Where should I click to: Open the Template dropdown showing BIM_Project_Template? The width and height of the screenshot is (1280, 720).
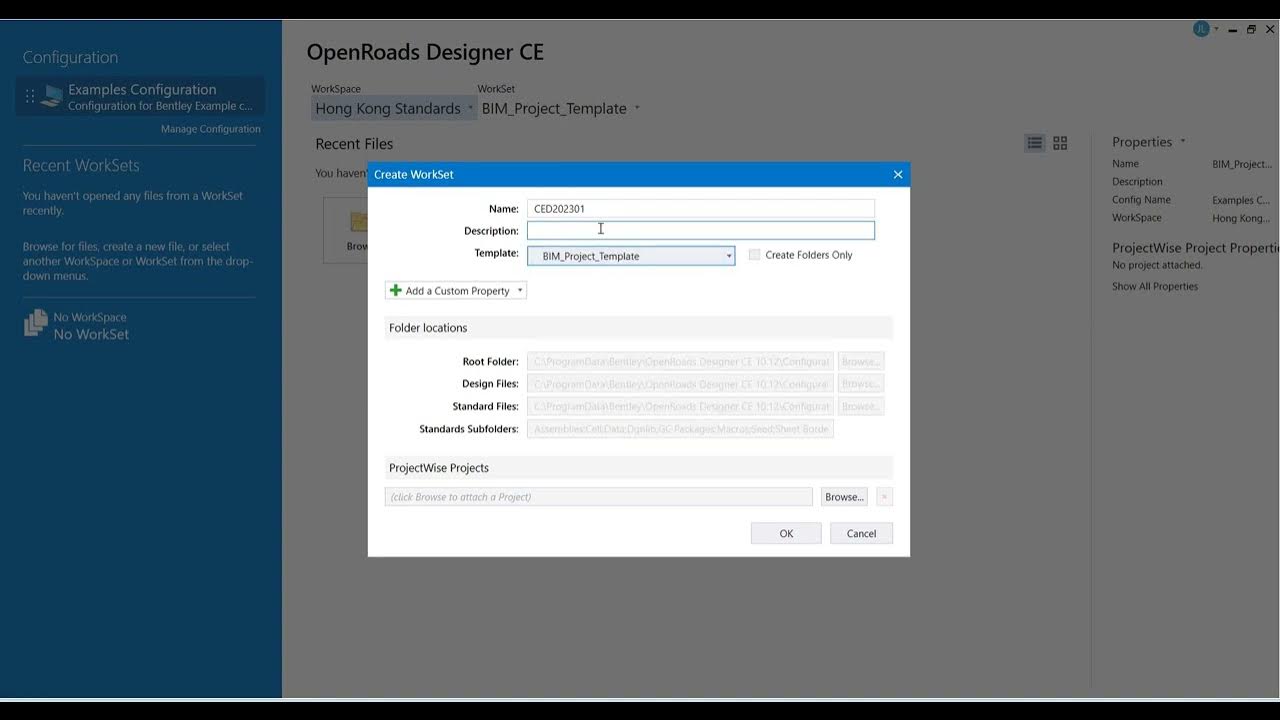click(x=631, y=256)
